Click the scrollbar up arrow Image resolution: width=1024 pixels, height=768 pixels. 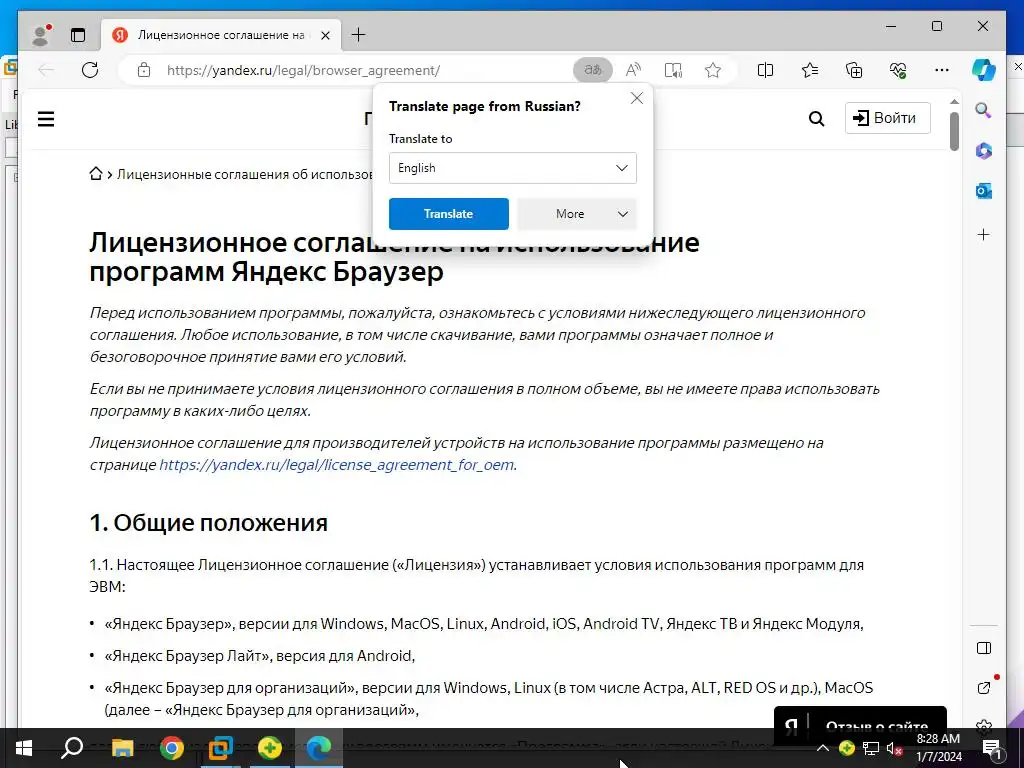tap(954, 101)
